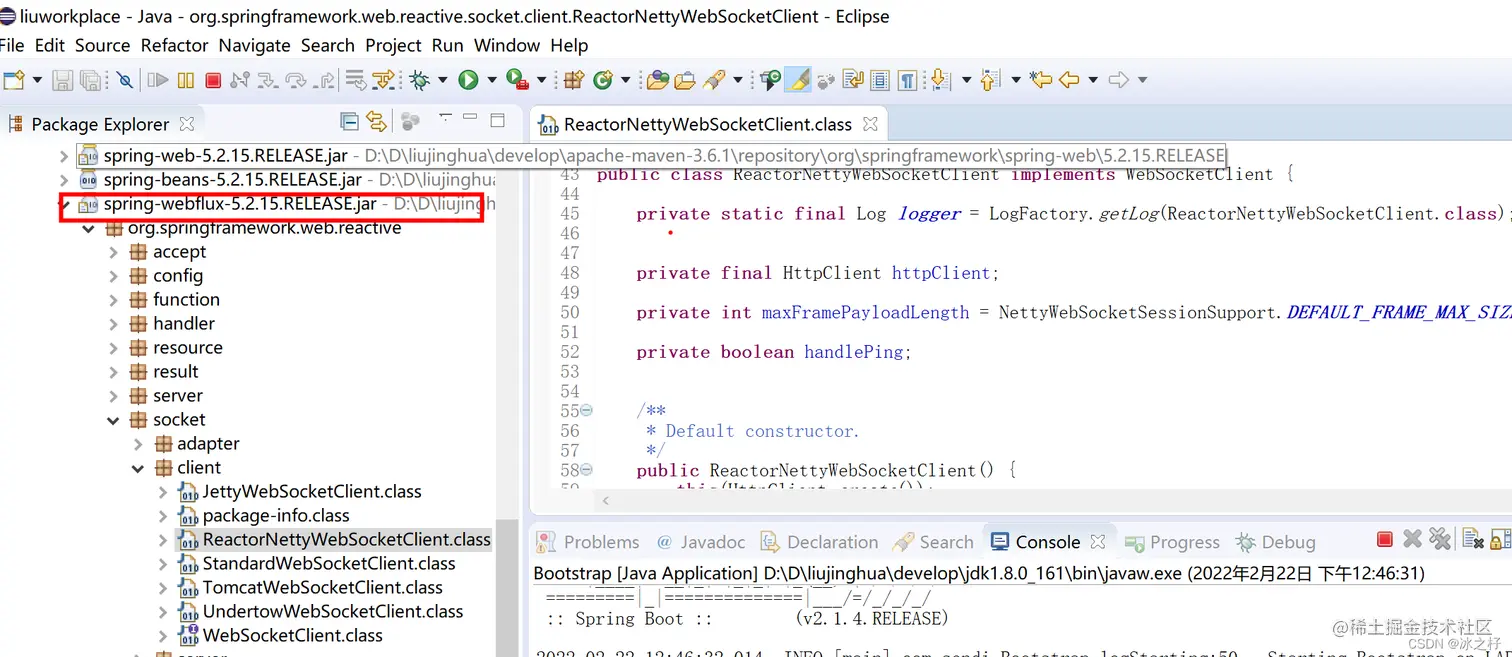Click the Run External Tools icon
The image size is (1512, 657).
click(517, 80)
